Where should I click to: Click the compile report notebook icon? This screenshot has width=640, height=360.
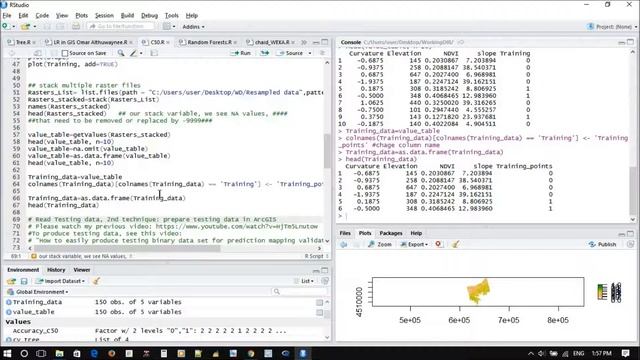(154, 53)
